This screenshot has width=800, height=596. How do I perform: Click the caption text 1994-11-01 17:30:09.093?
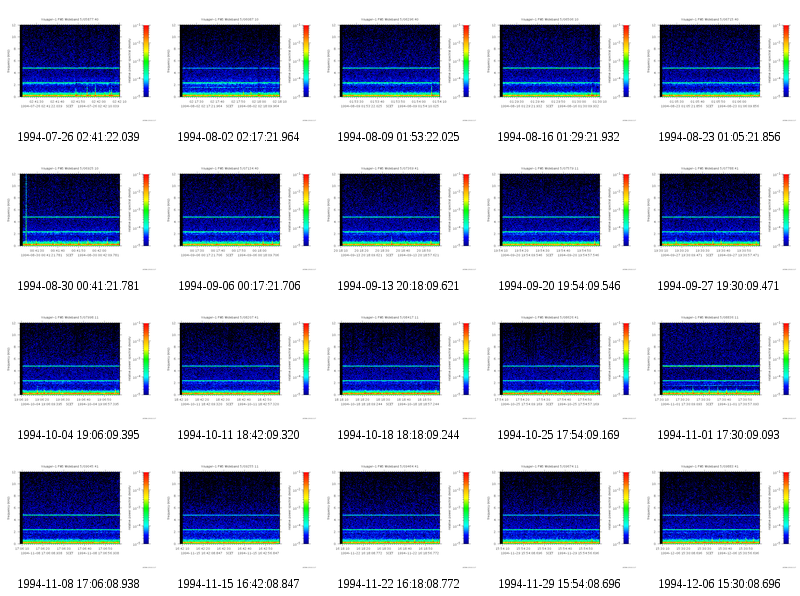(x=718, y=435)
